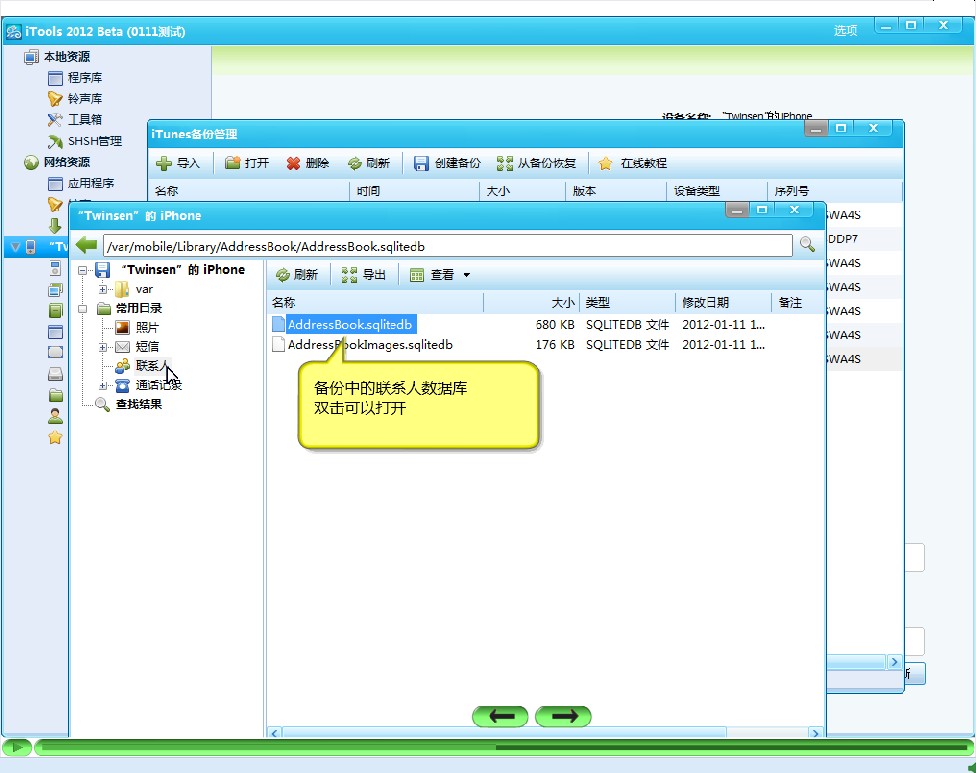Select 铃声库 (Ringtone Library) in sidebar

85,99
